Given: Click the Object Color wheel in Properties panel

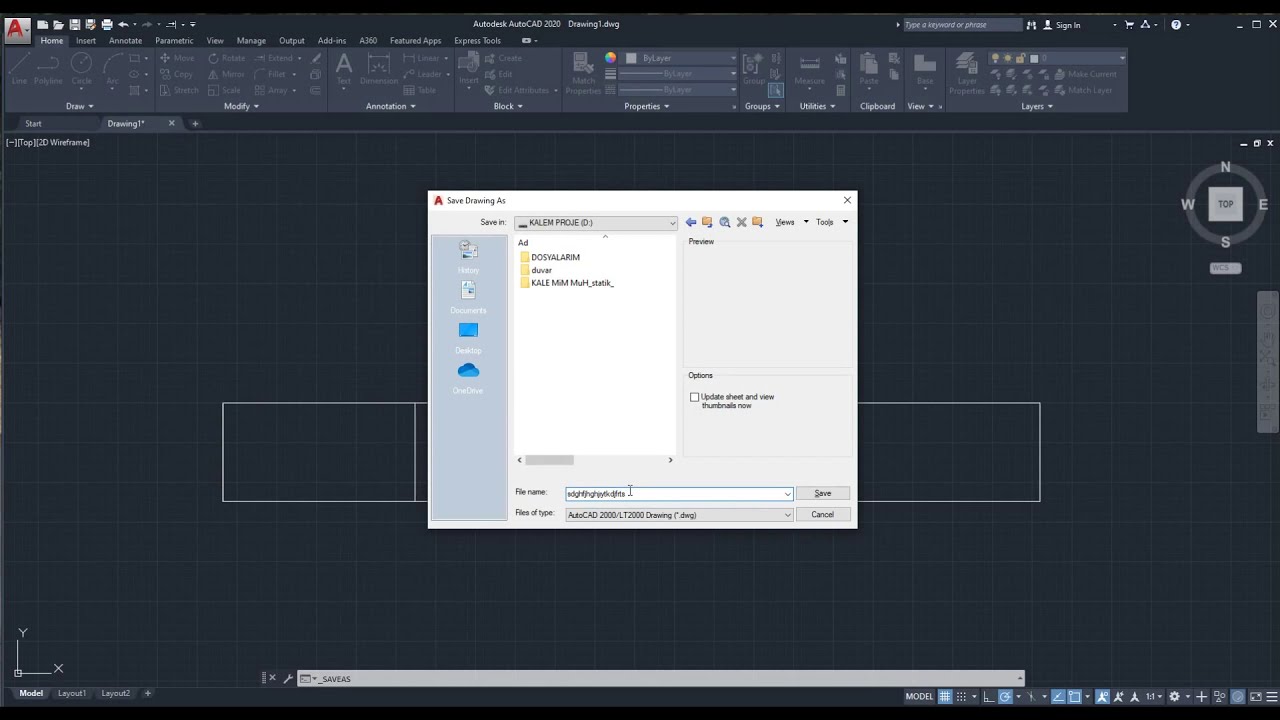Looking at the screenshot, I should tap(610, 58).
